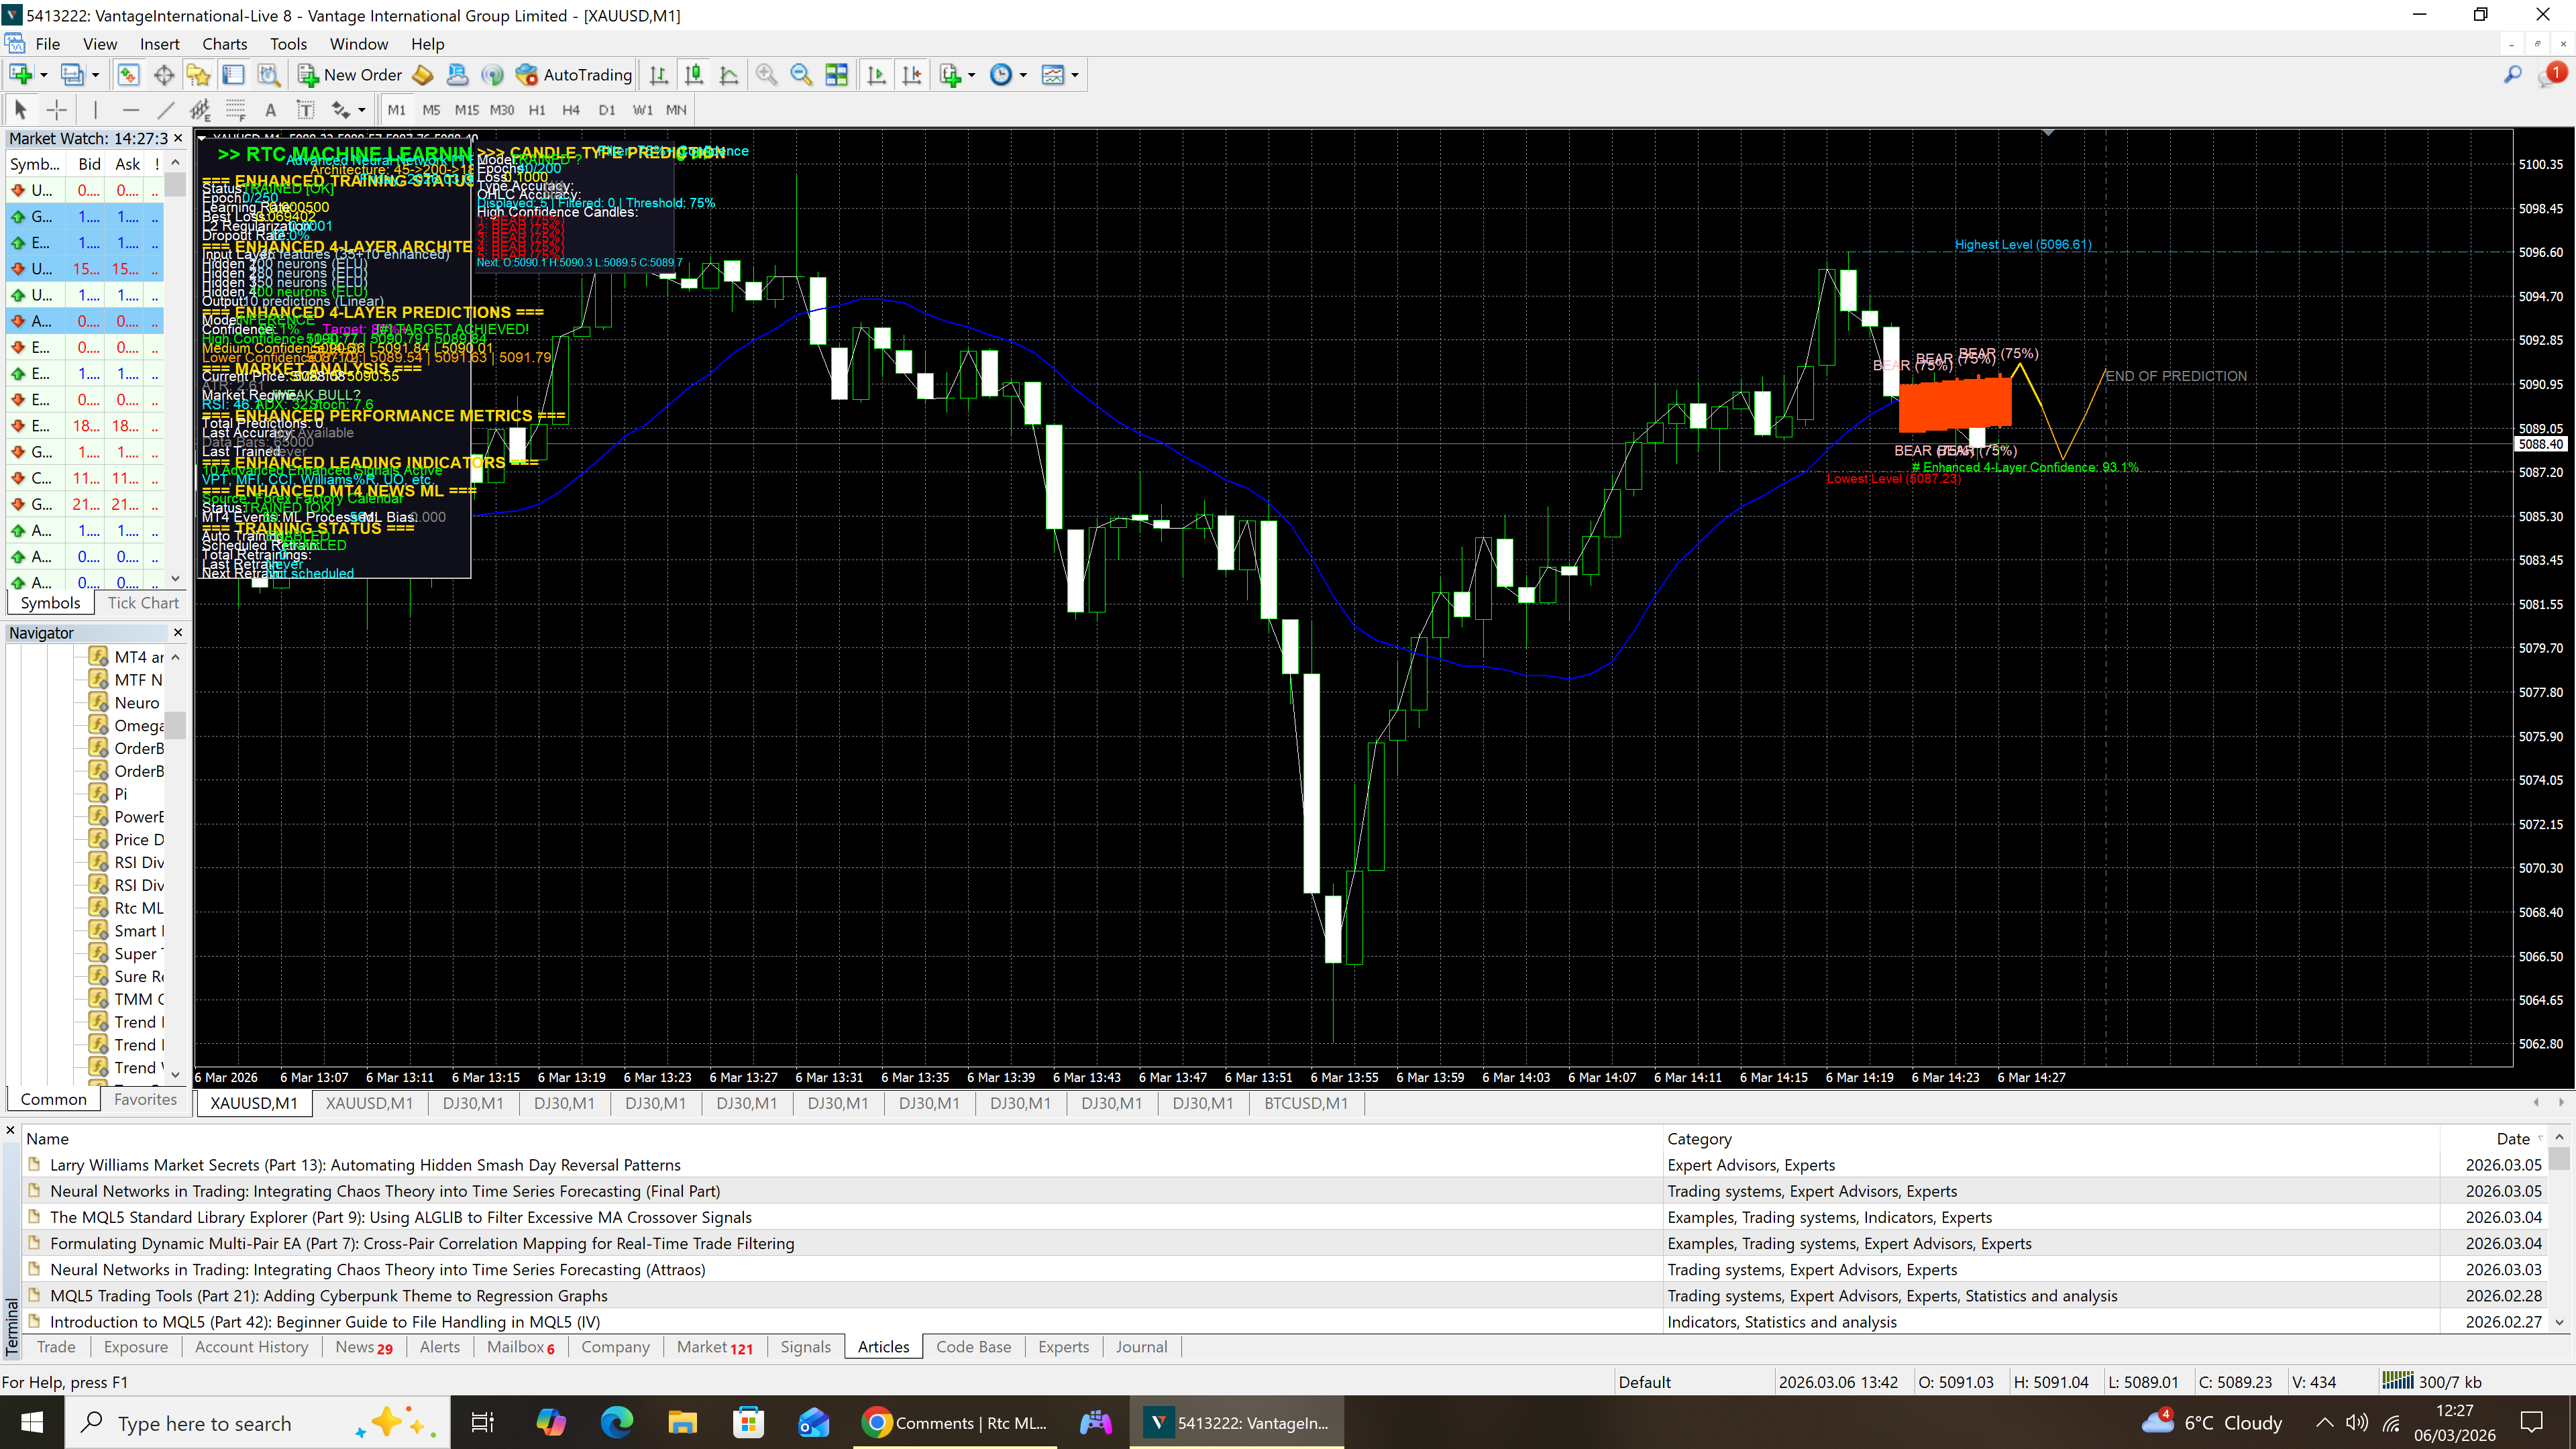Viewport: 2576px width, 1449px height.
Task: Enable chart Auto Scroll
Action: (x=877, y=75)
